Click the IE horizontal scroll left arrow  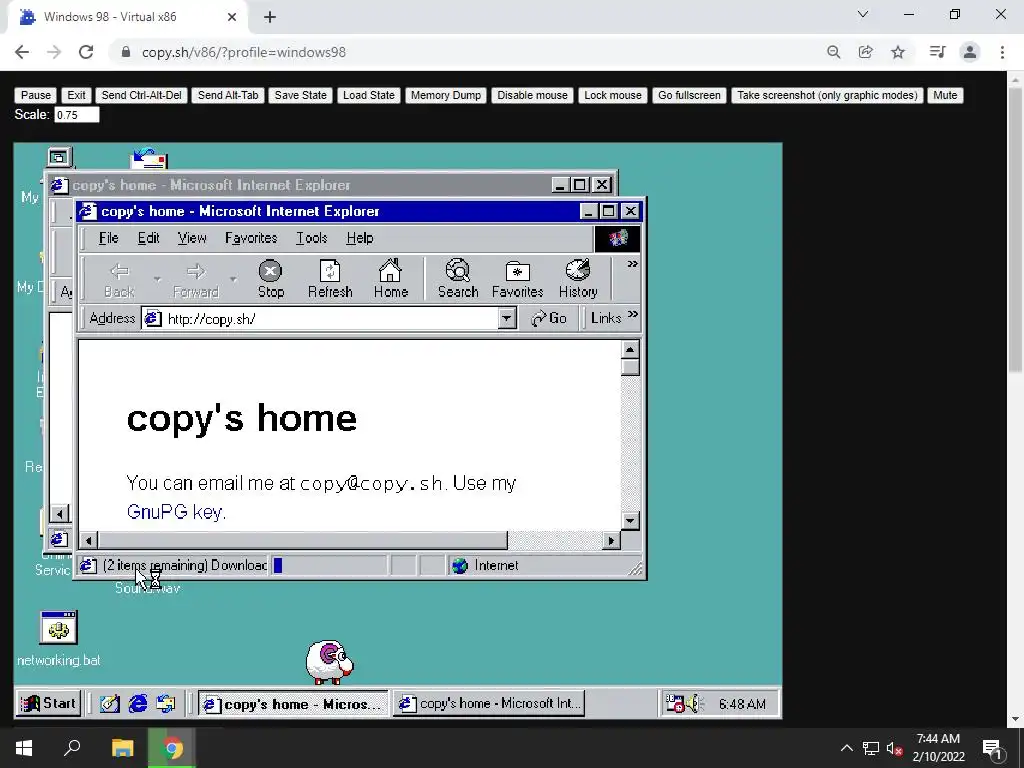[88, 540]
